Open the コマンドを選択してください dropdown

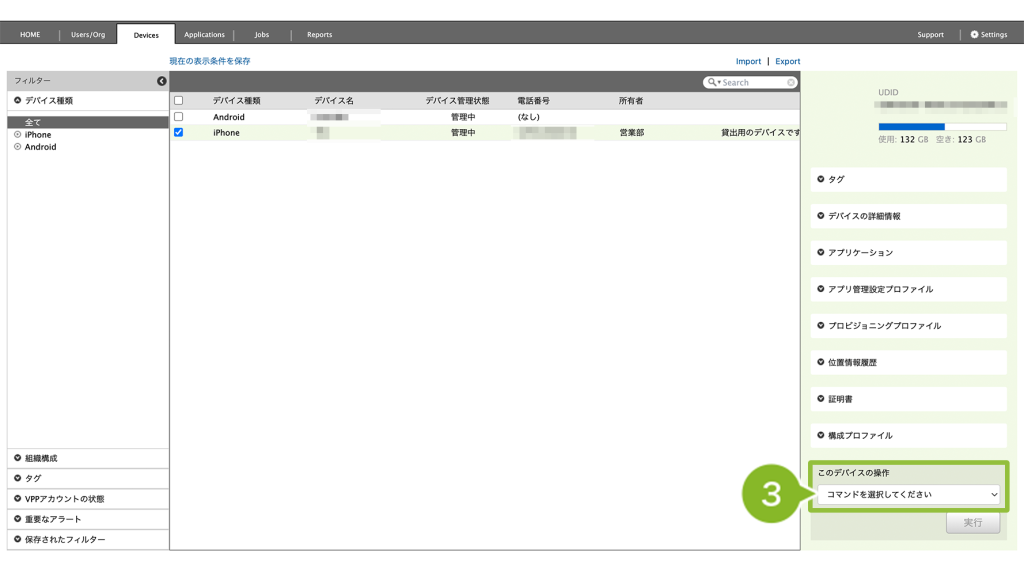908,494
